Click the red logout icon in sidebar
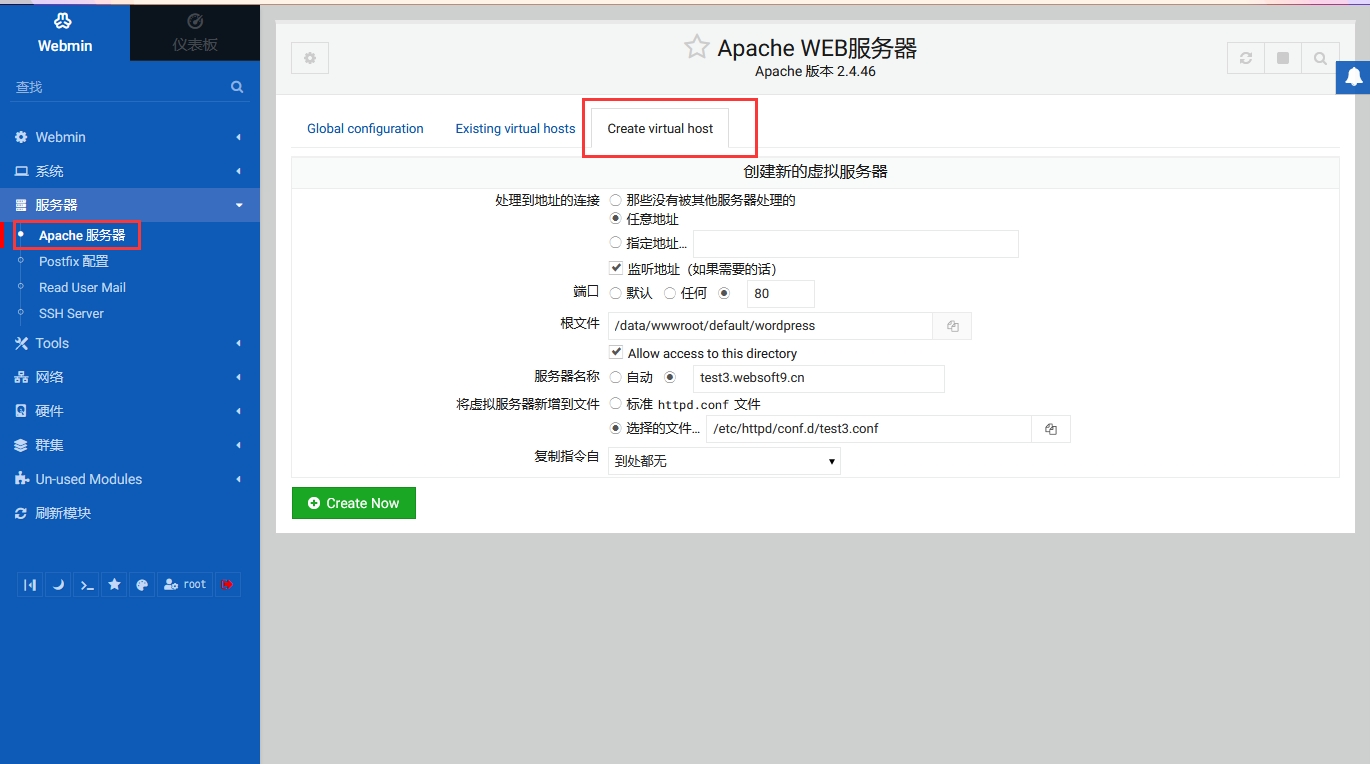The image size is (1370, 764). point(228,585)
